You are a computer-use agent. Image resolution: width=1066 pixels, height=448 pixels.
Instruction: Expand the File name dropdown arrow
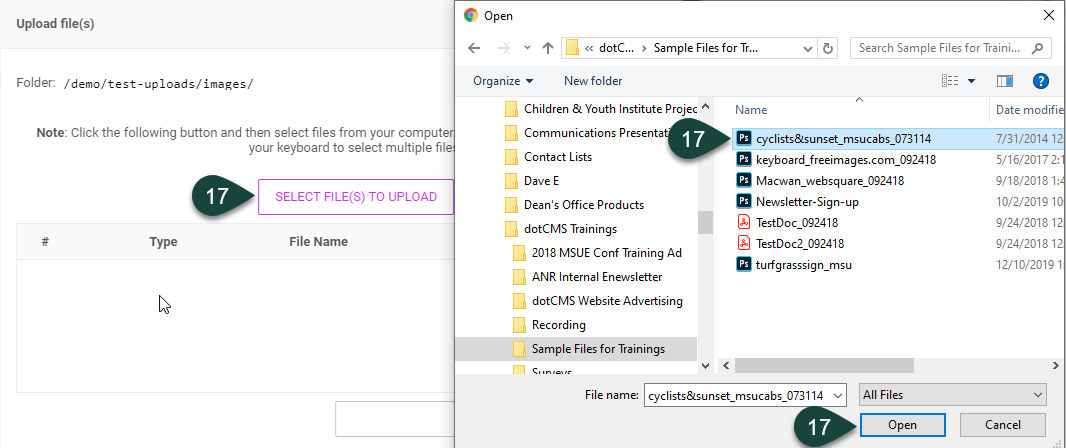[837, 396]
